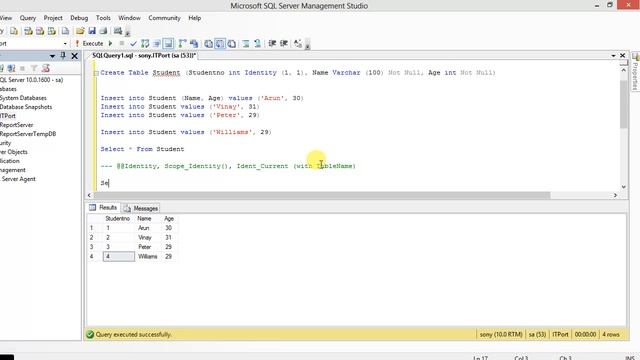The image size is (640, 360).
Task: Click the Studentno column header
Action: point(118,219)
